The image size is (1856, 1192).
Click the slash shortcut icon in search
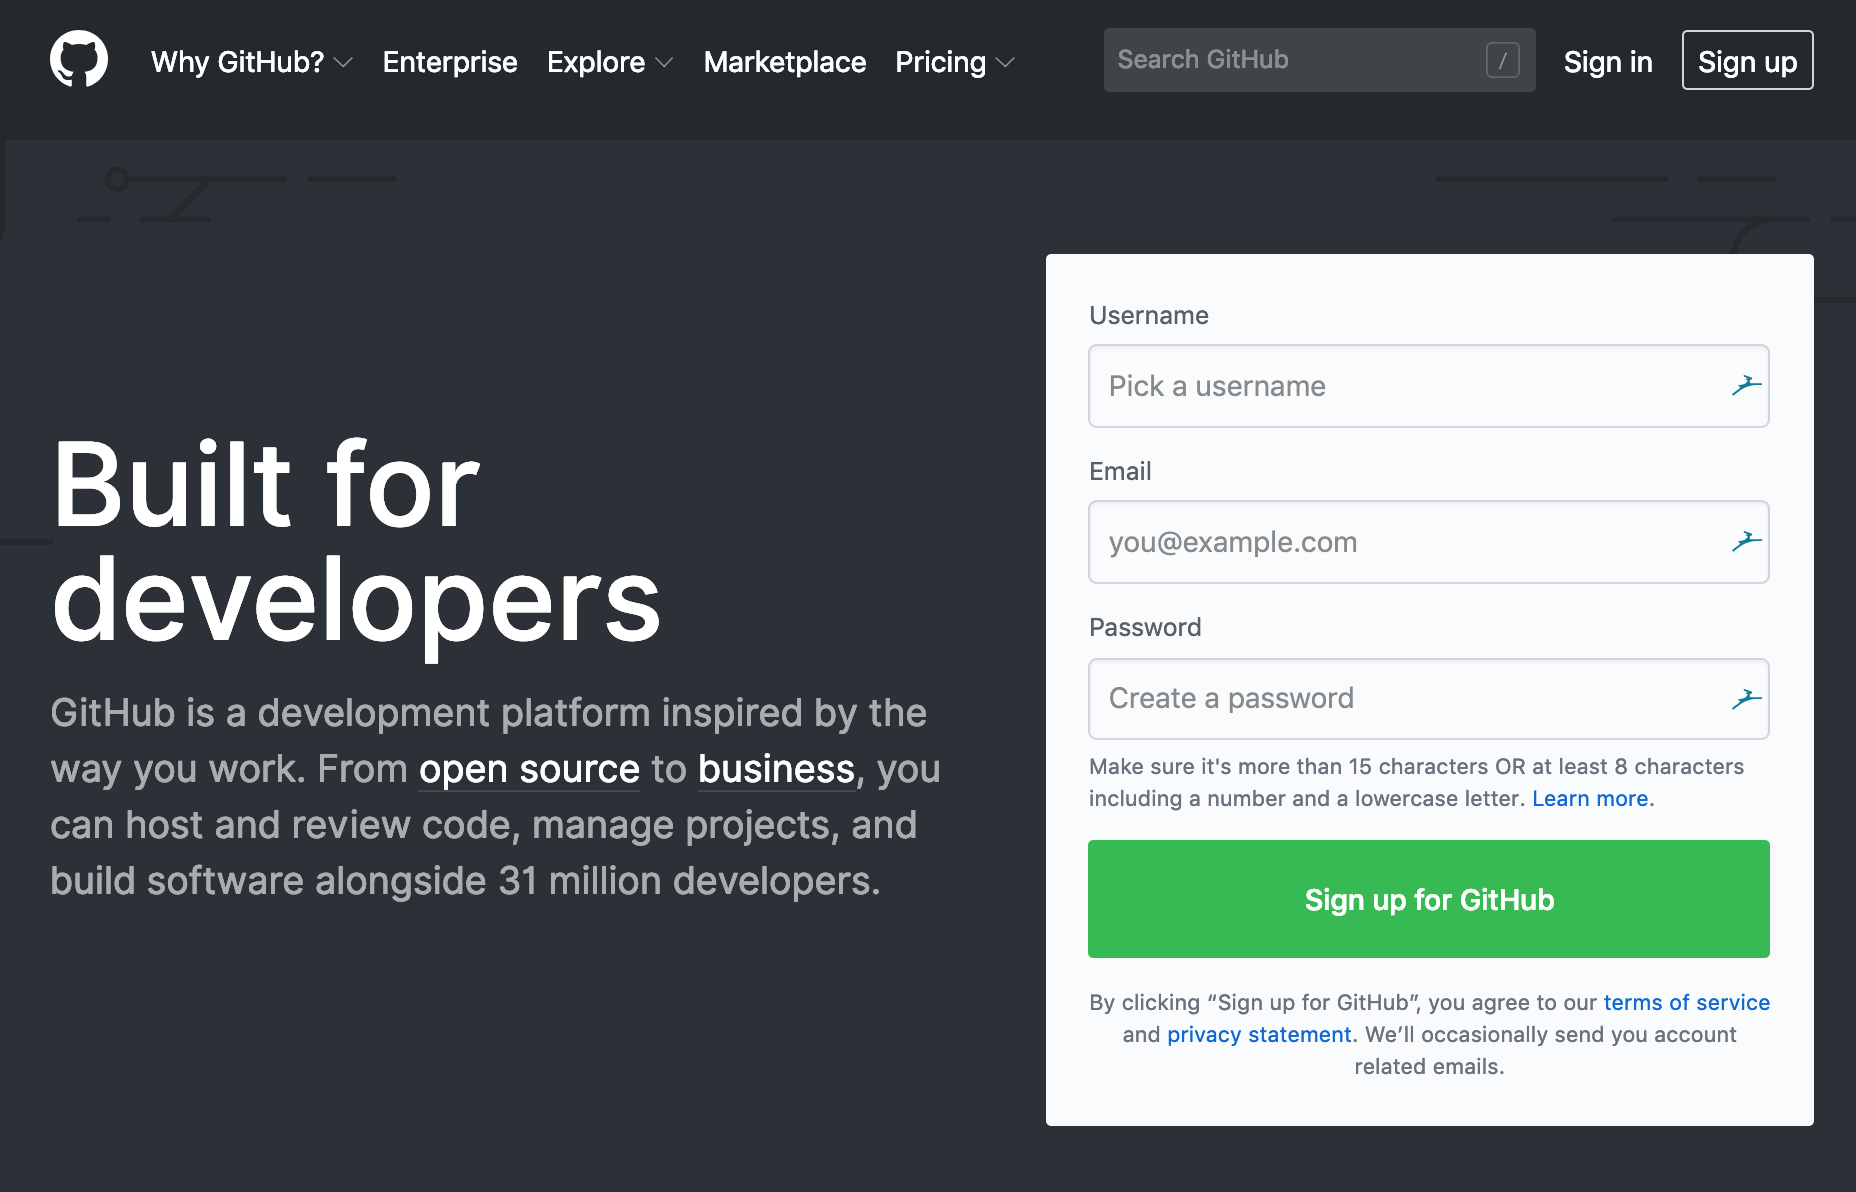click(1502, 60)
